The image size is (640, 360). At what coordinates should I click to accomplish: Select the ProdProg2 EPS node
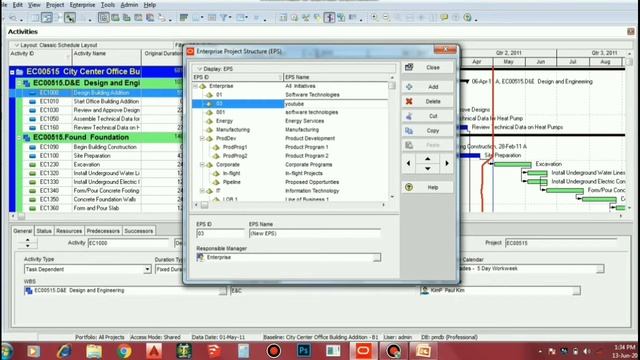coord(290,156)
